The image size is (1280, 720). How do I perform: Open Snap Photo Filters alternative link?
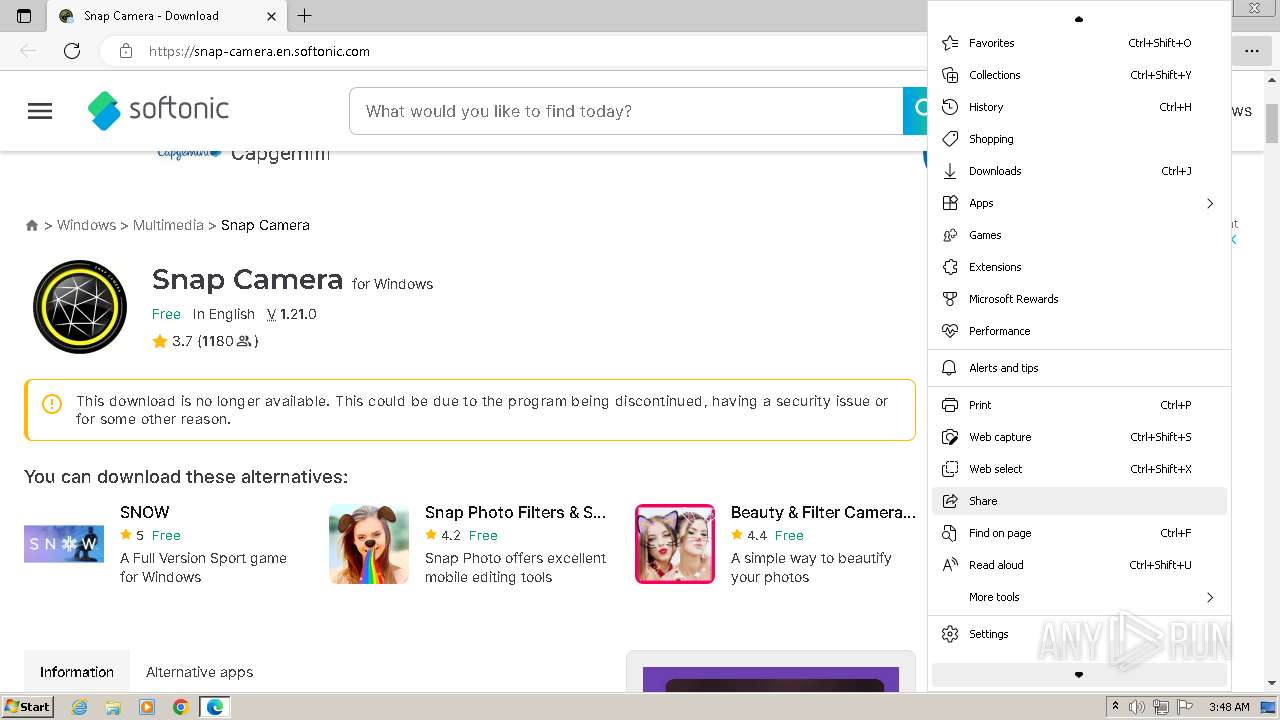(515, 512)
